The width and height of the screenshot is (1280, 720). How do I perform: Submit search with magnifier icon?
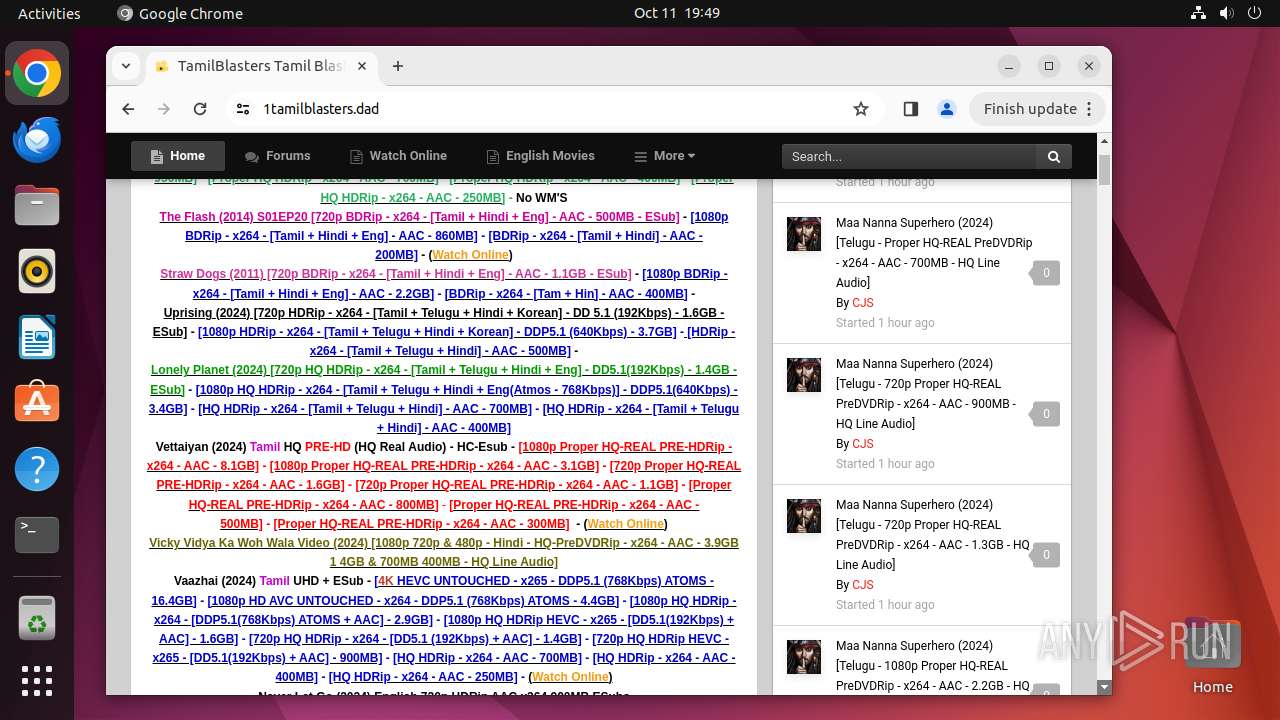[1054, 156]
